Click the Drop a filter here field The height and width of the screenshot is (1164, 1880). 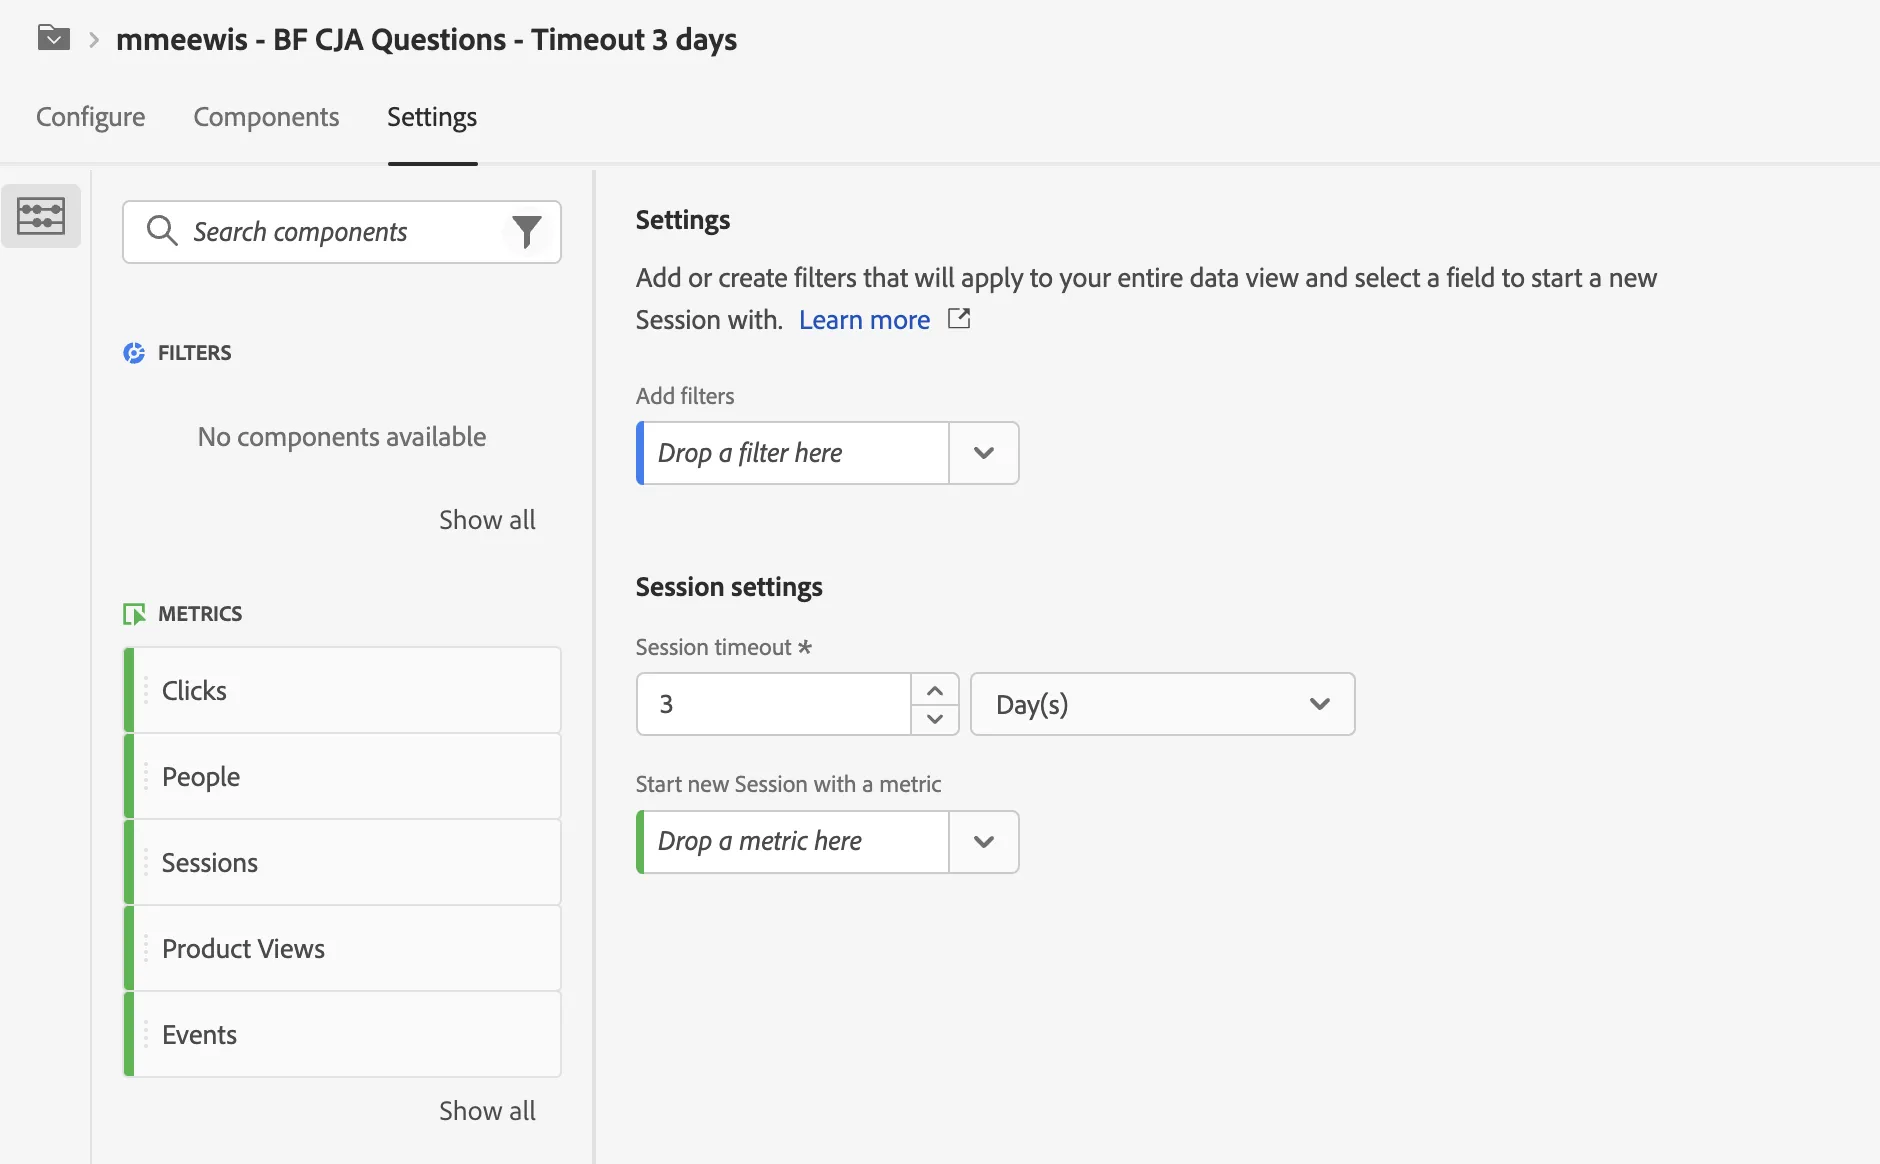coord(793,453)
